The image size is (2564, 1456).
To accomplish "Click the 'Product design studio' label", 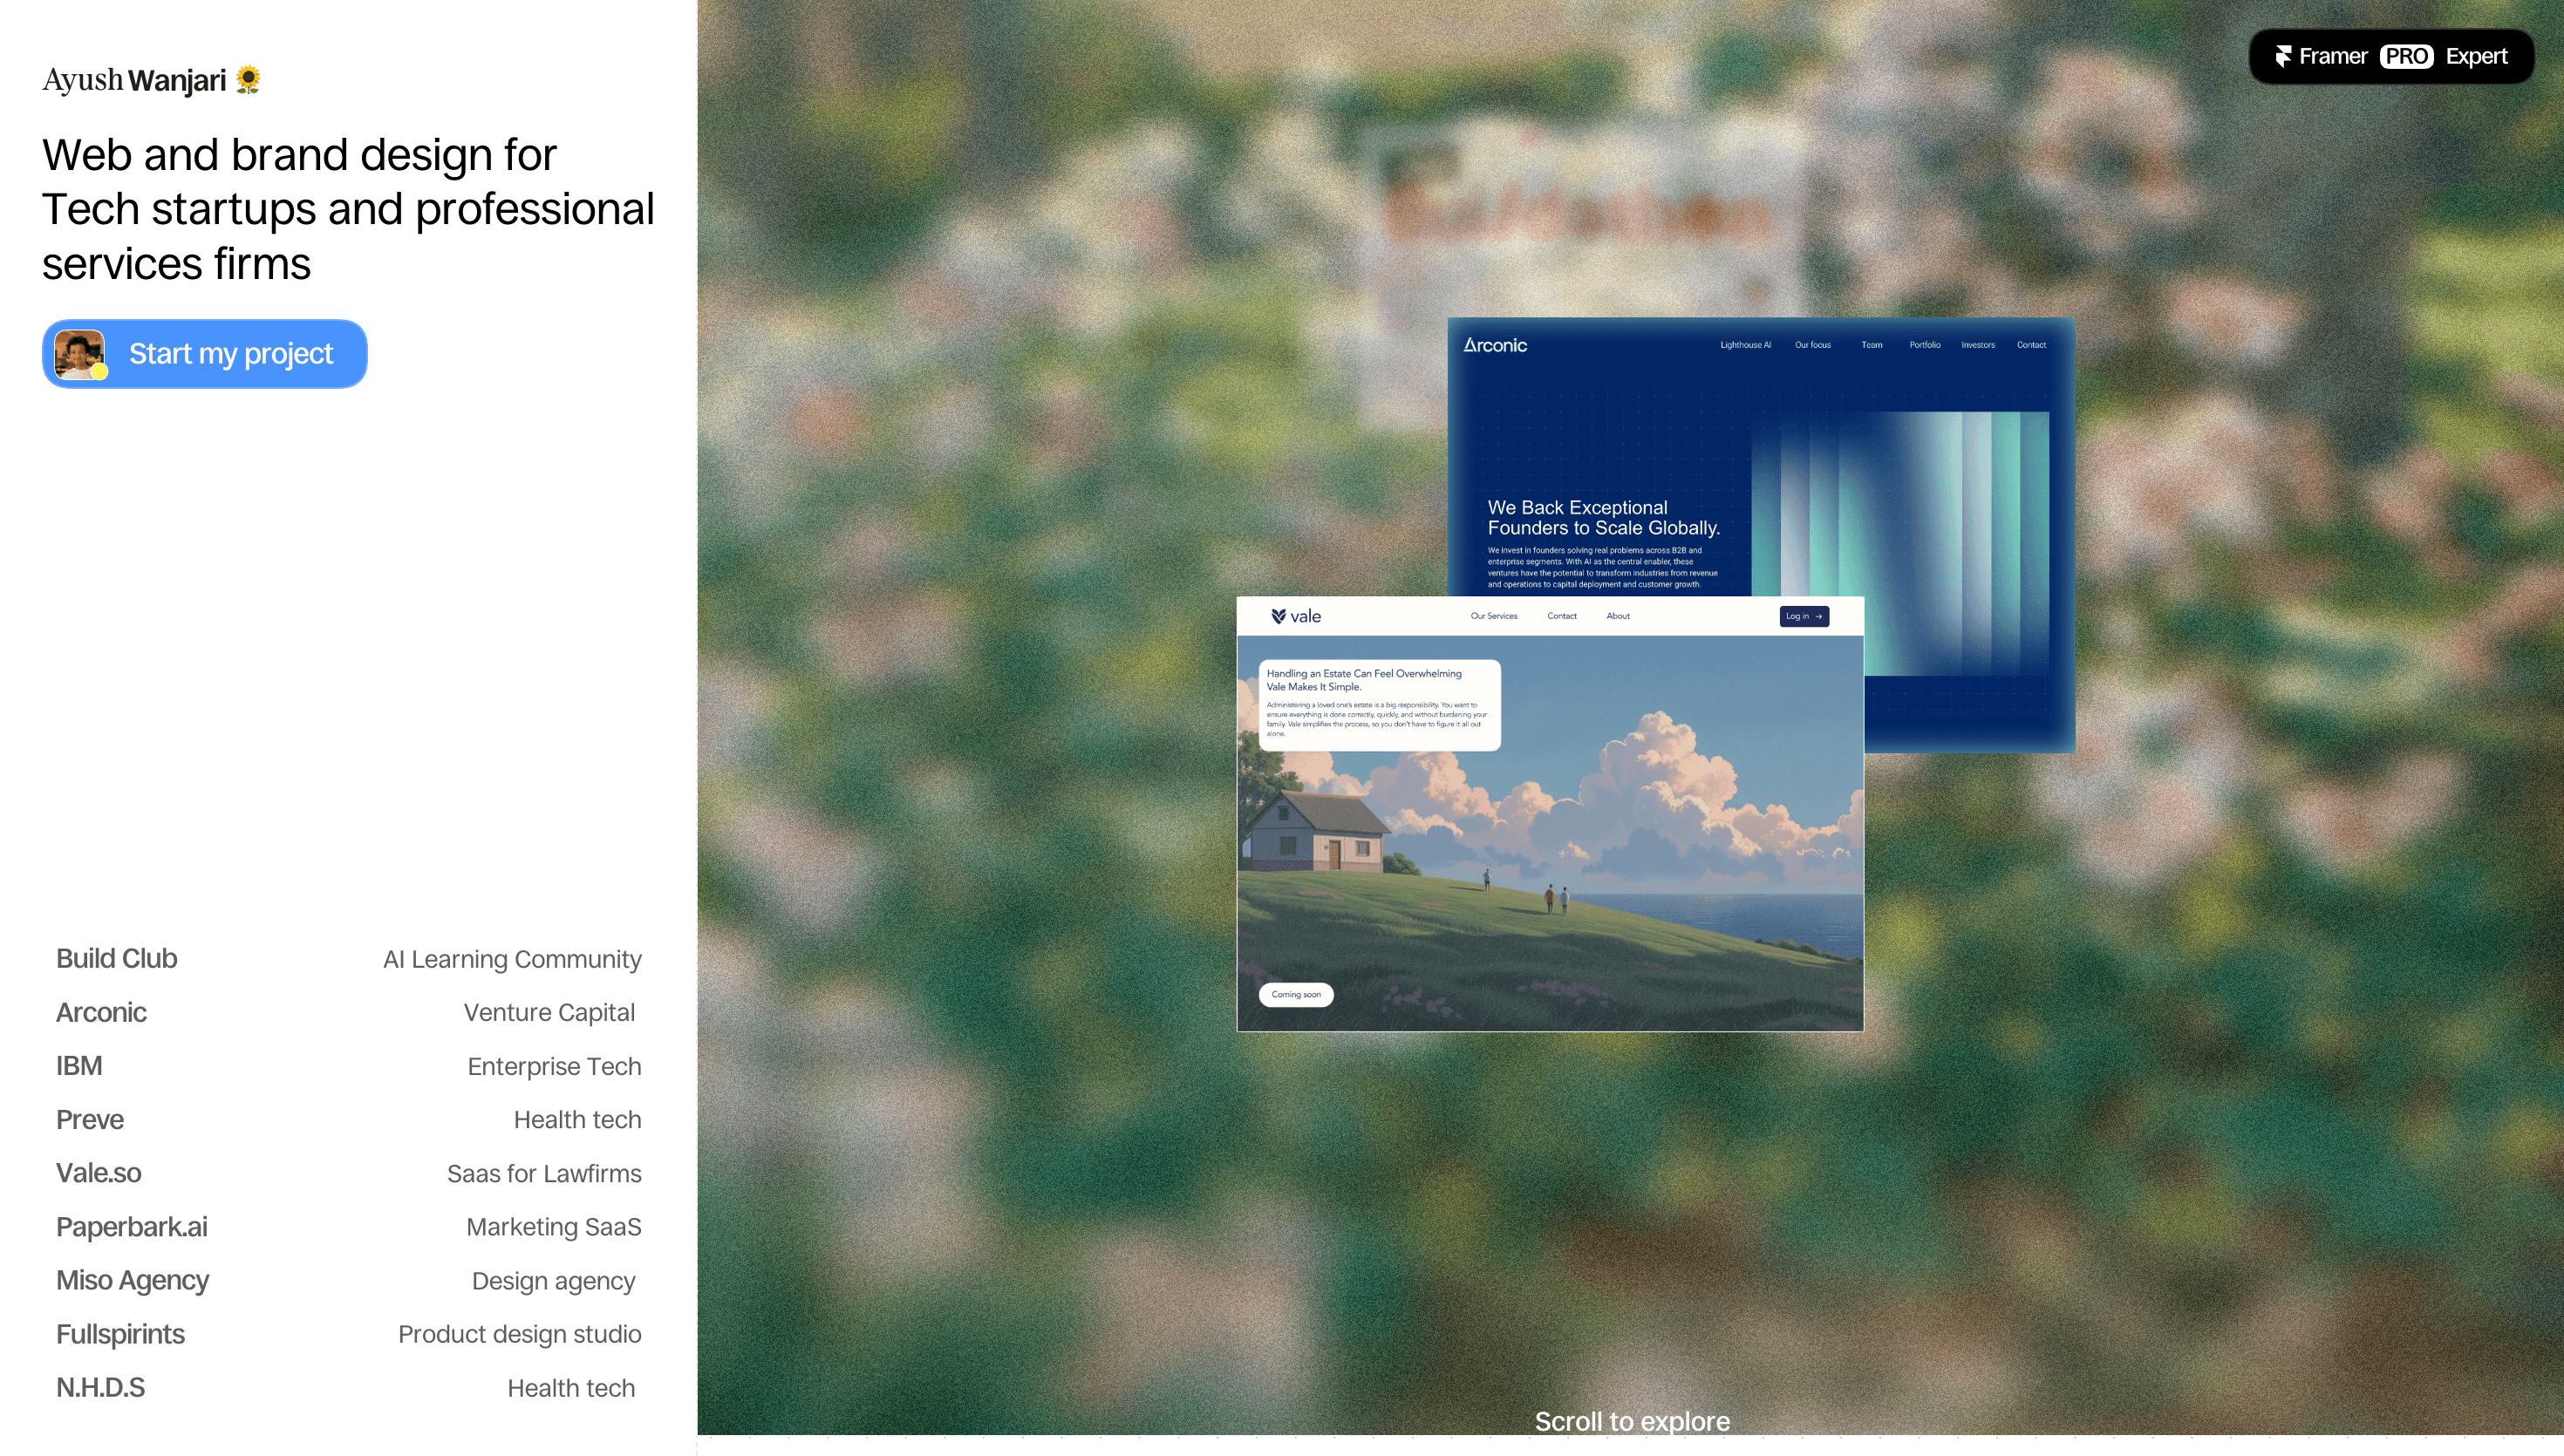I will point(519,1334).
